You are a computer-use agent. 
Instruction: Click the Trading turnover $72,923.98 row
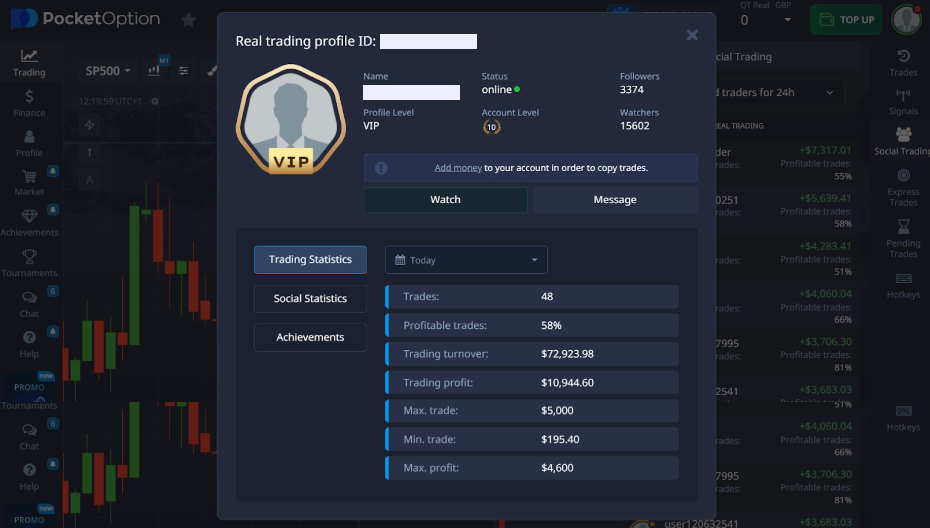532,354
